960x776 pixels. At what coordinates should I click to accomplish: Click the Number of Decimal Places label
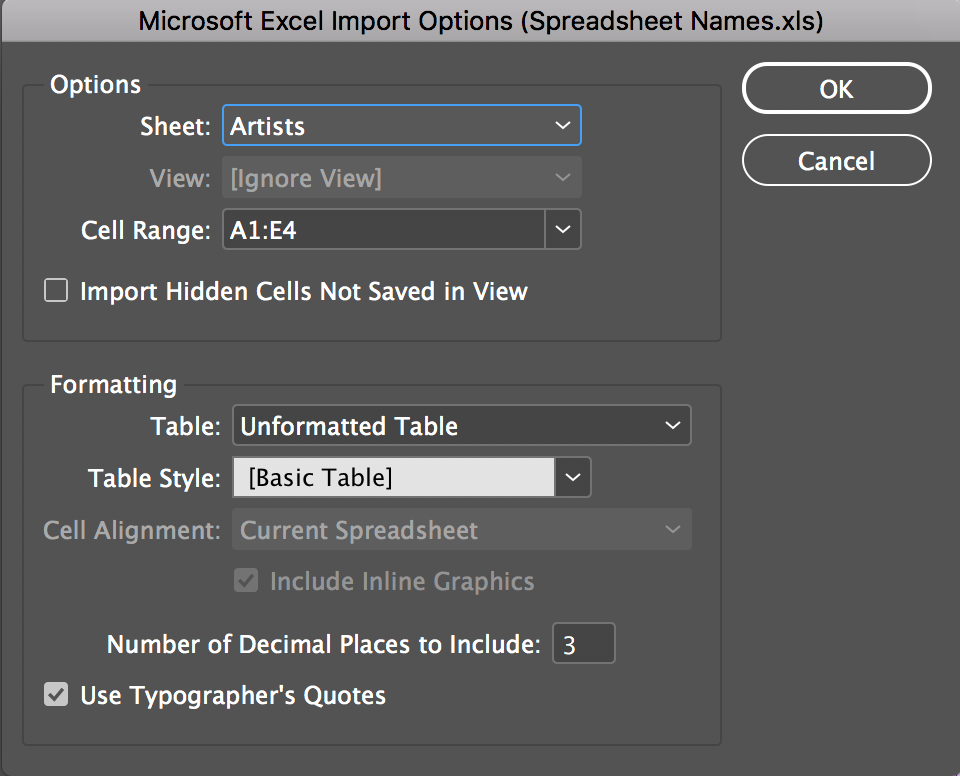click(324, 645)
